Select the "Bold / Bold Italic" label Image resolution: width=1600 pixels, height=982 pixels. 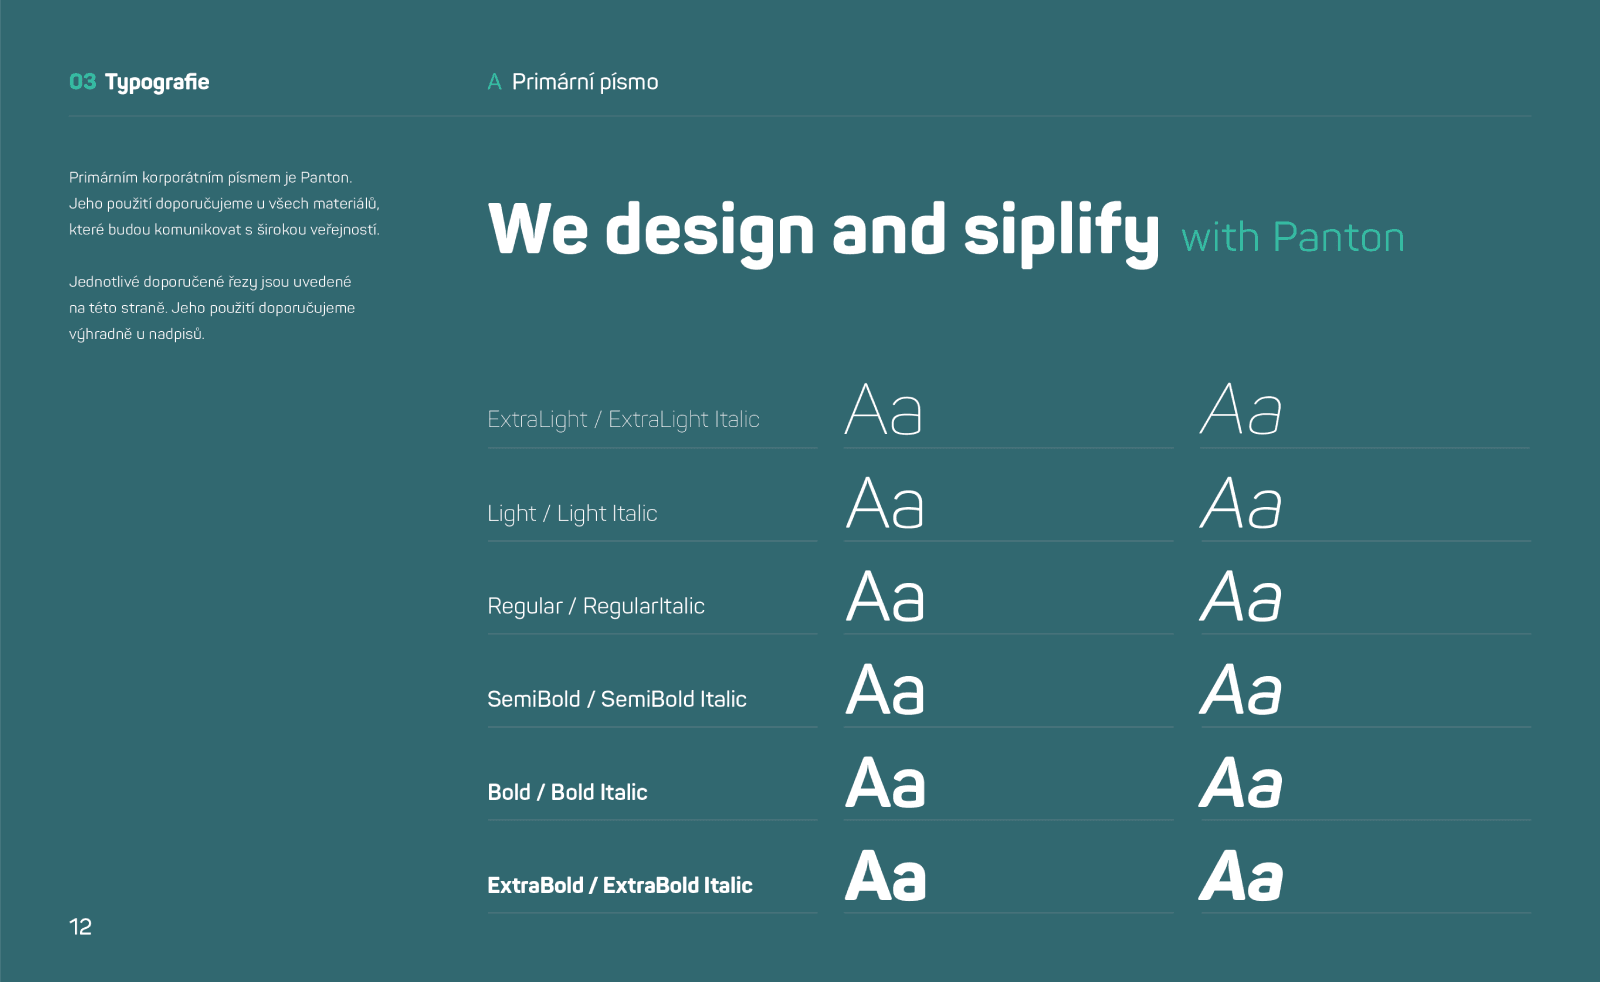[567, 793]
